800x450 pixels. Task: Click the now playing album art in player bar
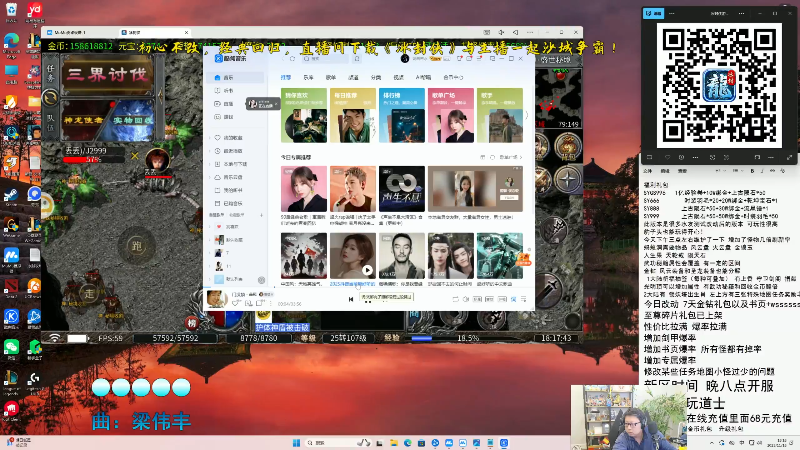217,298
